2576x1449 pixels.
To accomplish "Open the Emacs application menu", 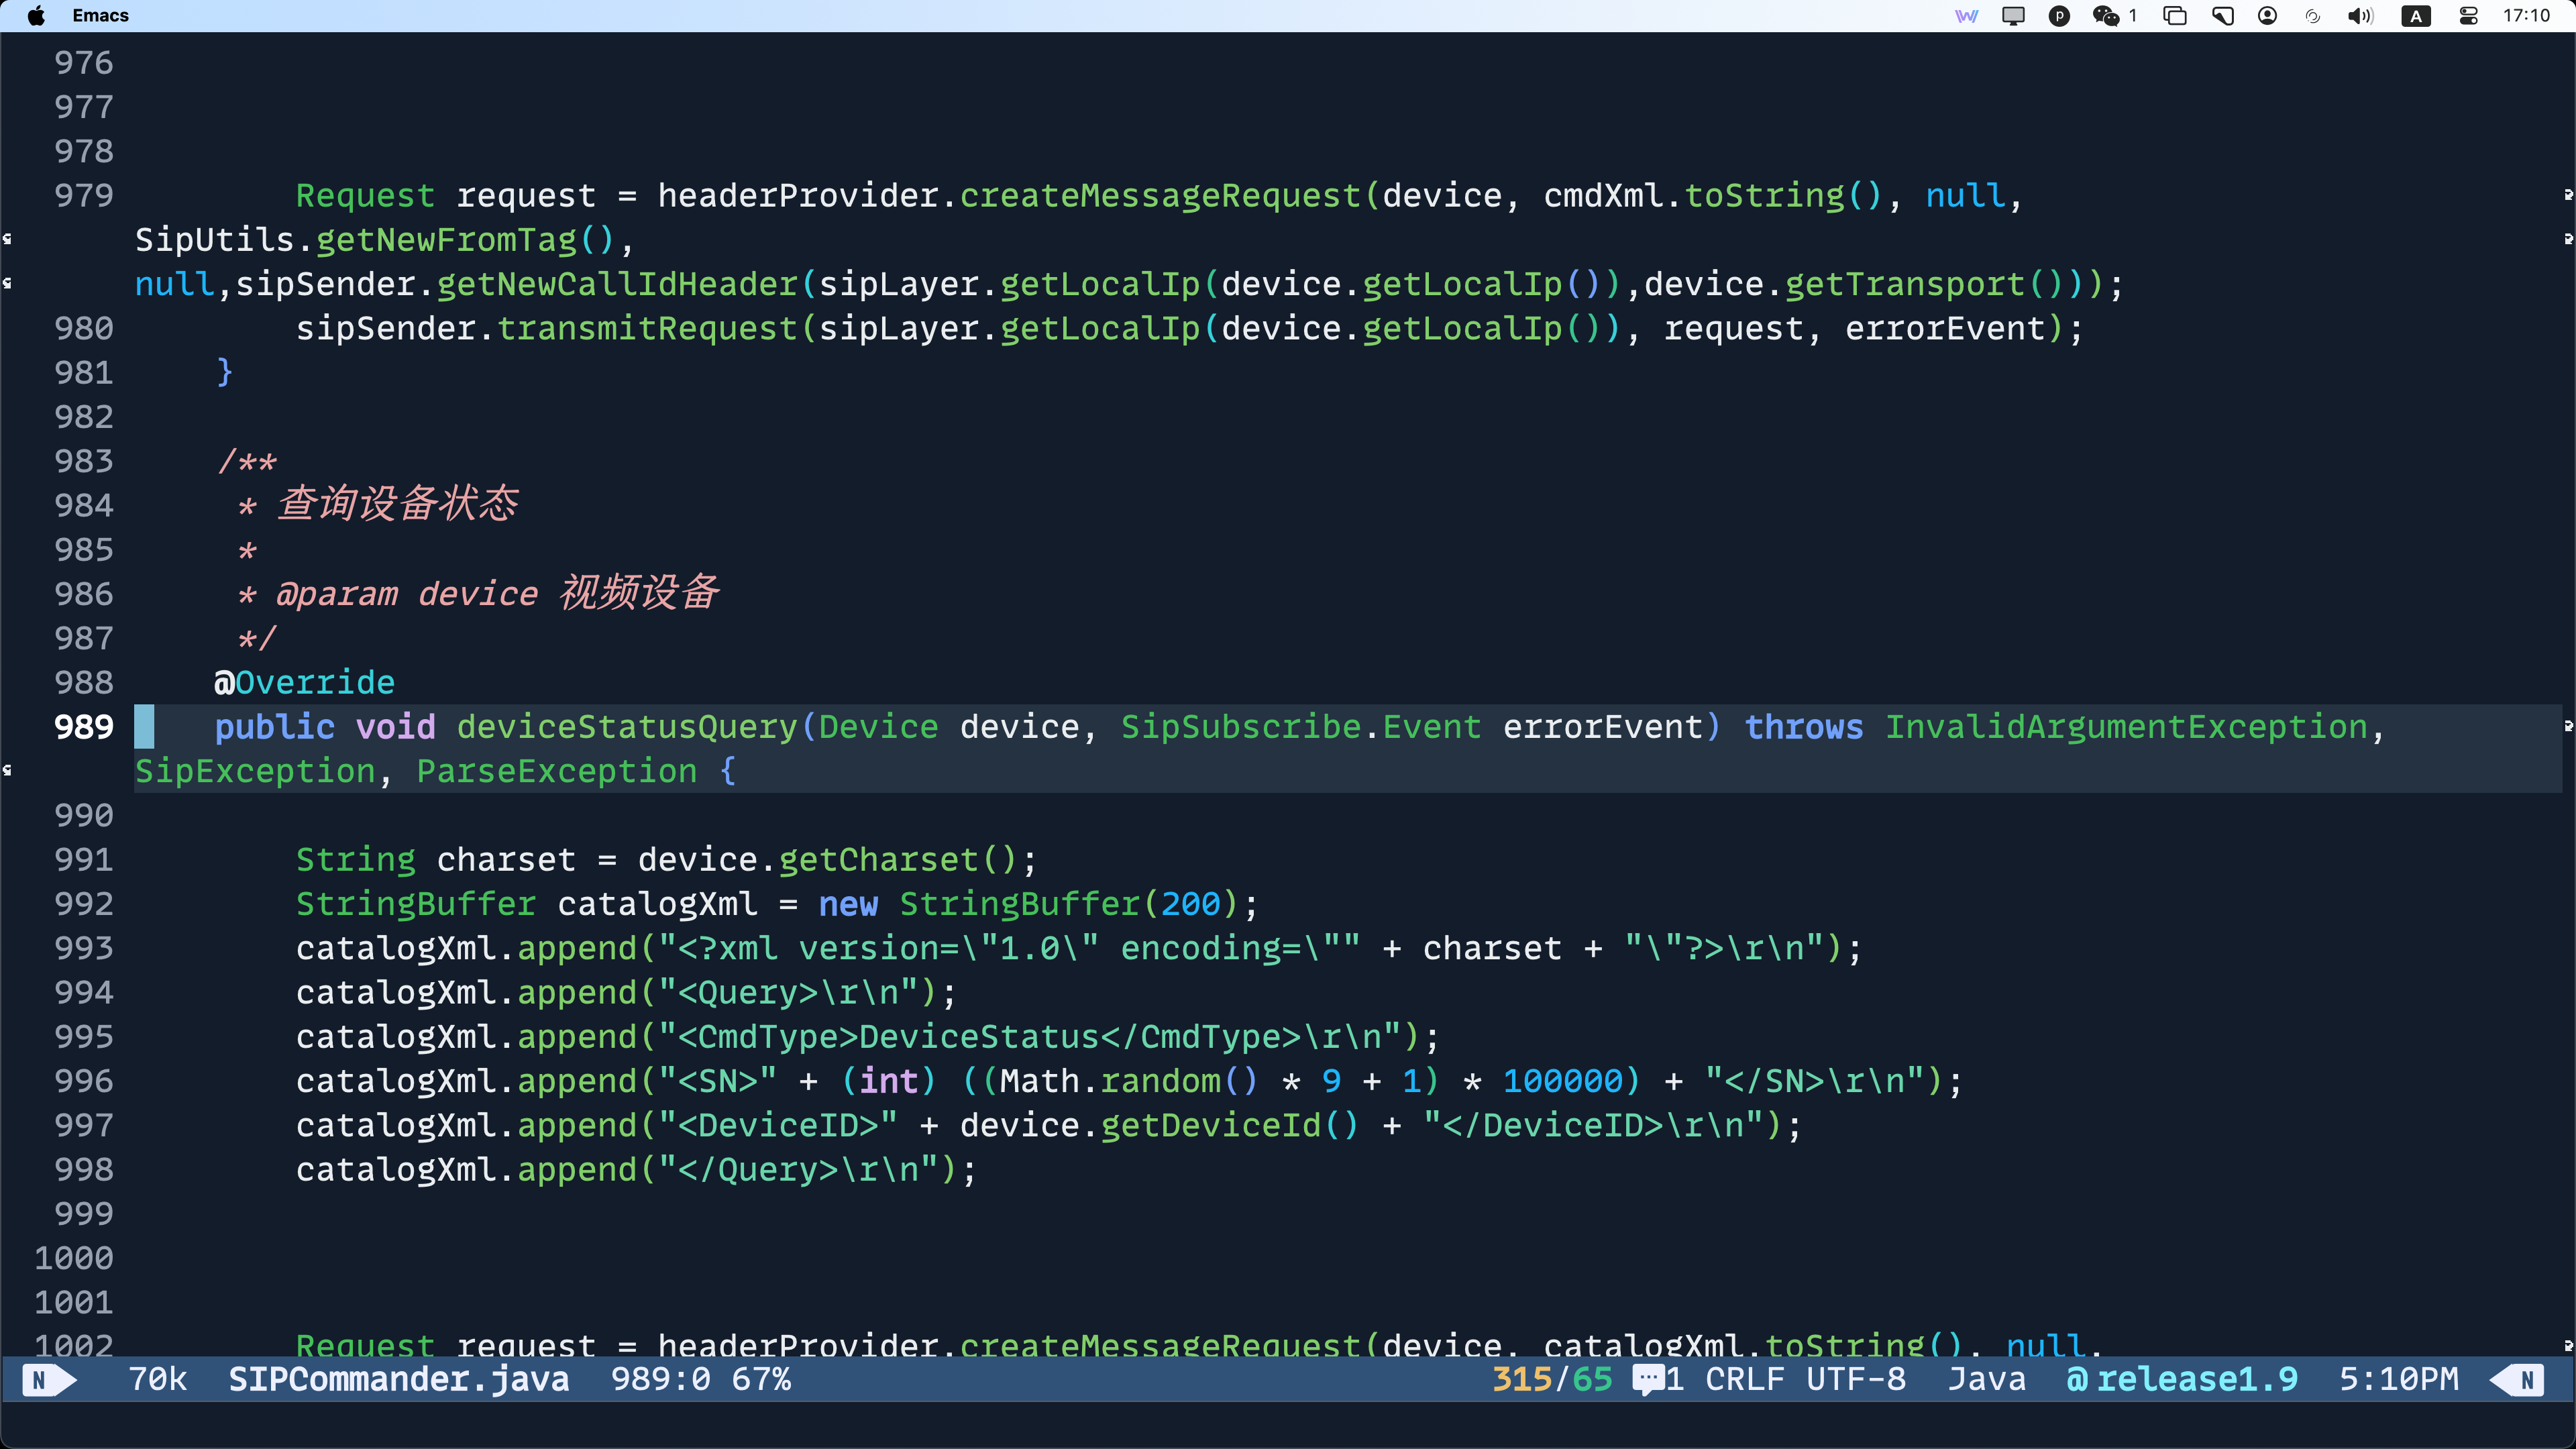I will (101, 16).
